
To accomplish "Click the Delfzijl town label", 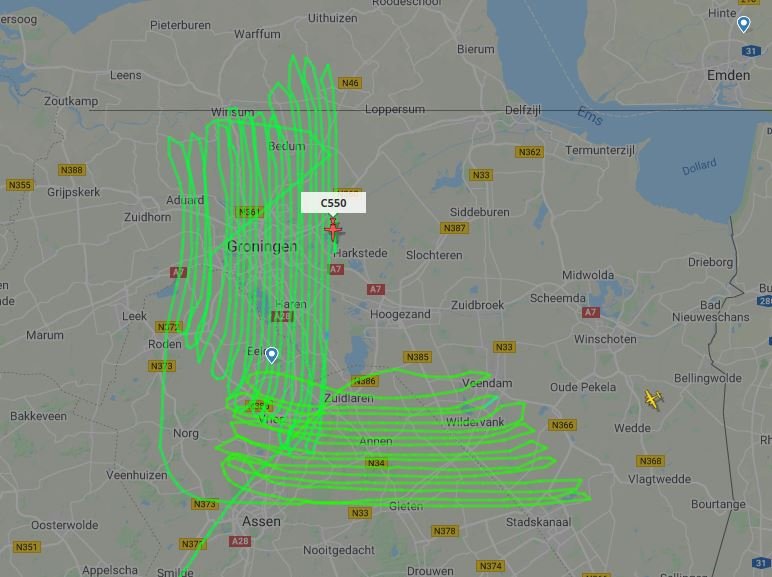I will click(523, 110).
